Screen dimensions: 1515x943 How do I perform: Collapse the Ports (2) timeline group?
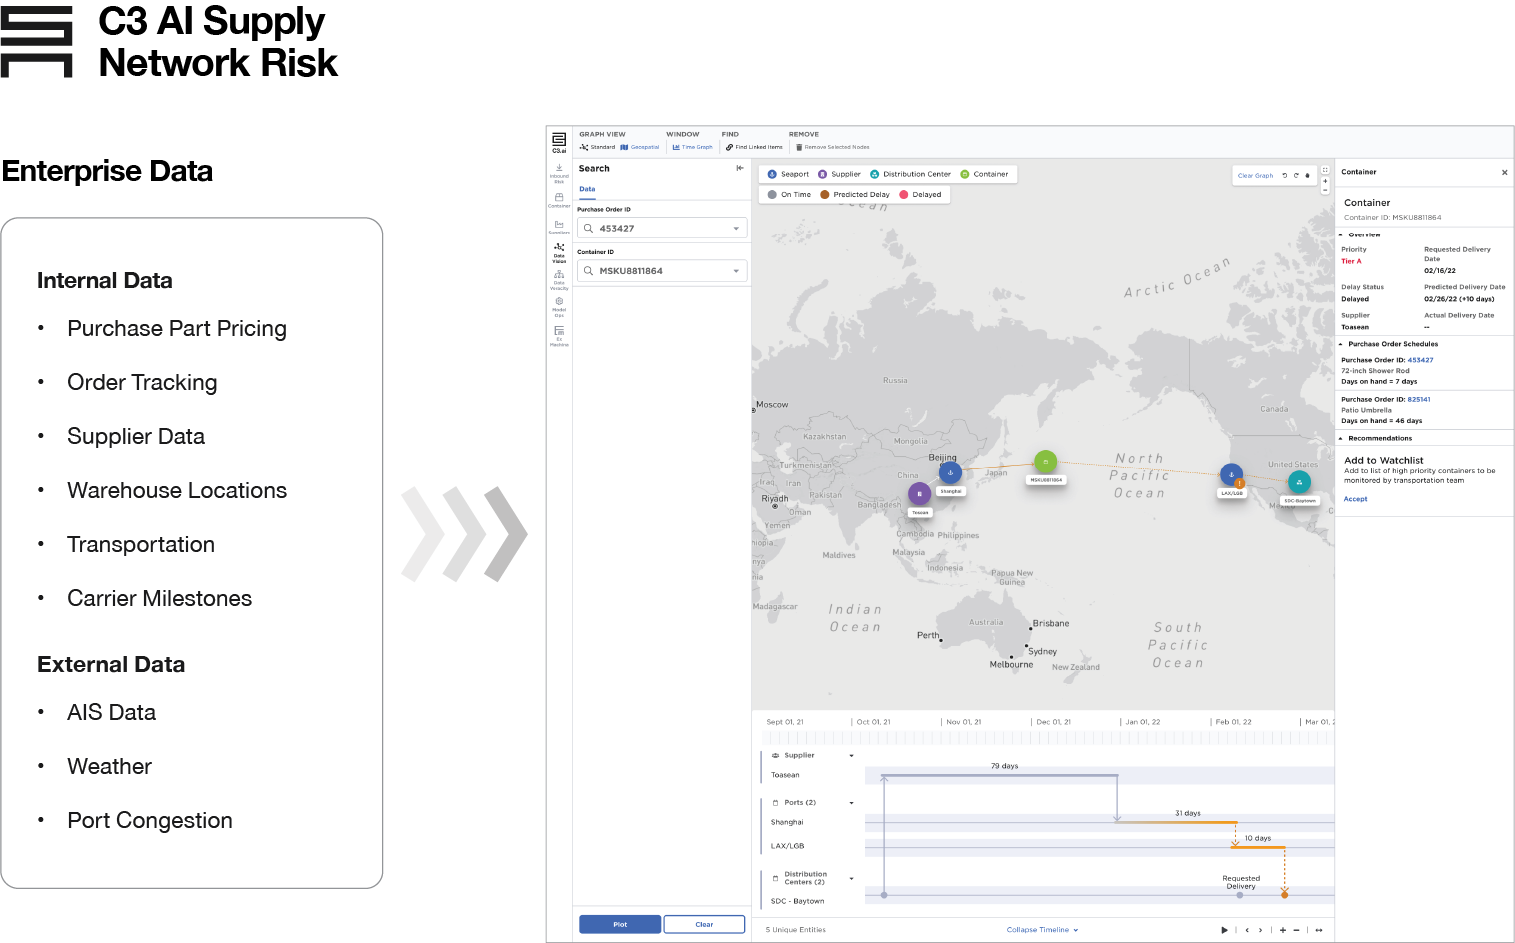851,803
